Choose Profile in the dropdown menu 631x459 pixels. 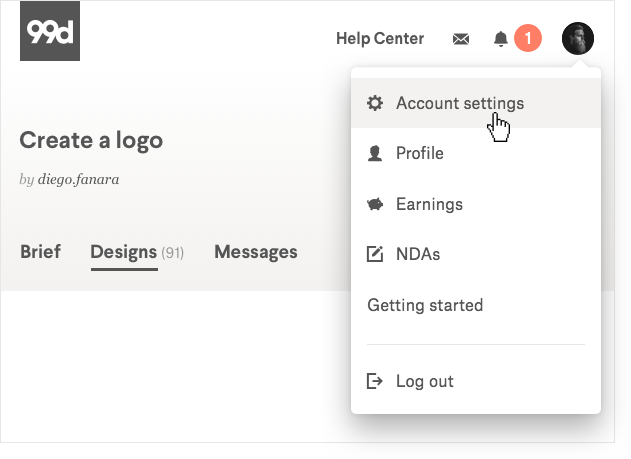click(420, 153)
